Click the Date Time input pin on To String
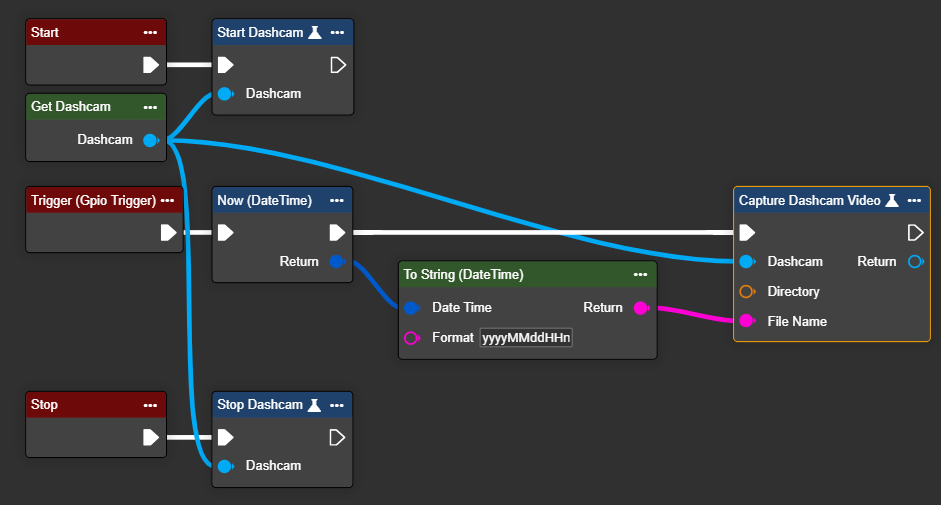Screen dimensions: 941x505 pyautogui.click(x=411, y=308)
